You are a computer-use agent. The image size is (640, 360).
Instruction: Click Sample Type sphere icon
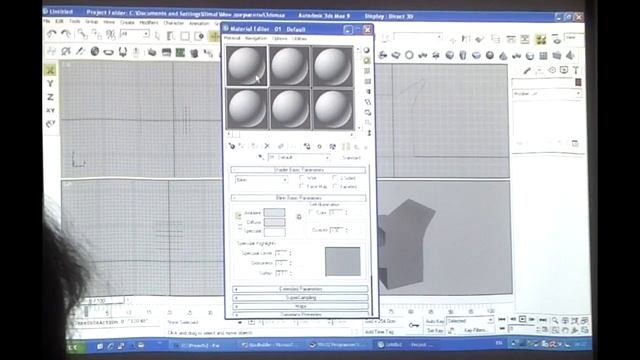click(367, 50)
